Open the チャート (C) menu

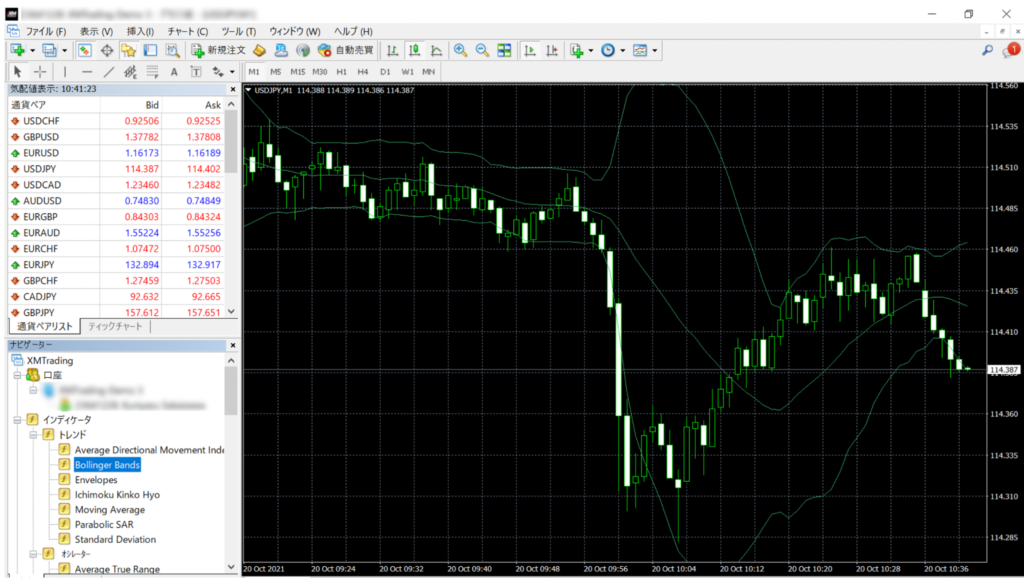click(187, 31)
